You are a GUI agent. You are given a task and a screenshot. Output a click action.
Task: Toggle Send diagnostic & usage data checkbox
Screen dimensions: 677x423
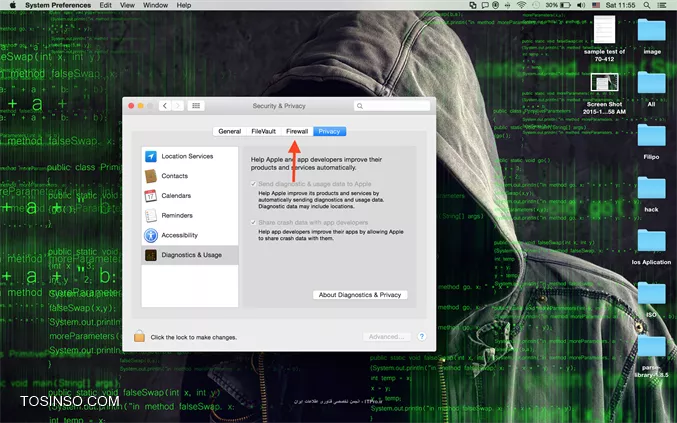point(253,184)
